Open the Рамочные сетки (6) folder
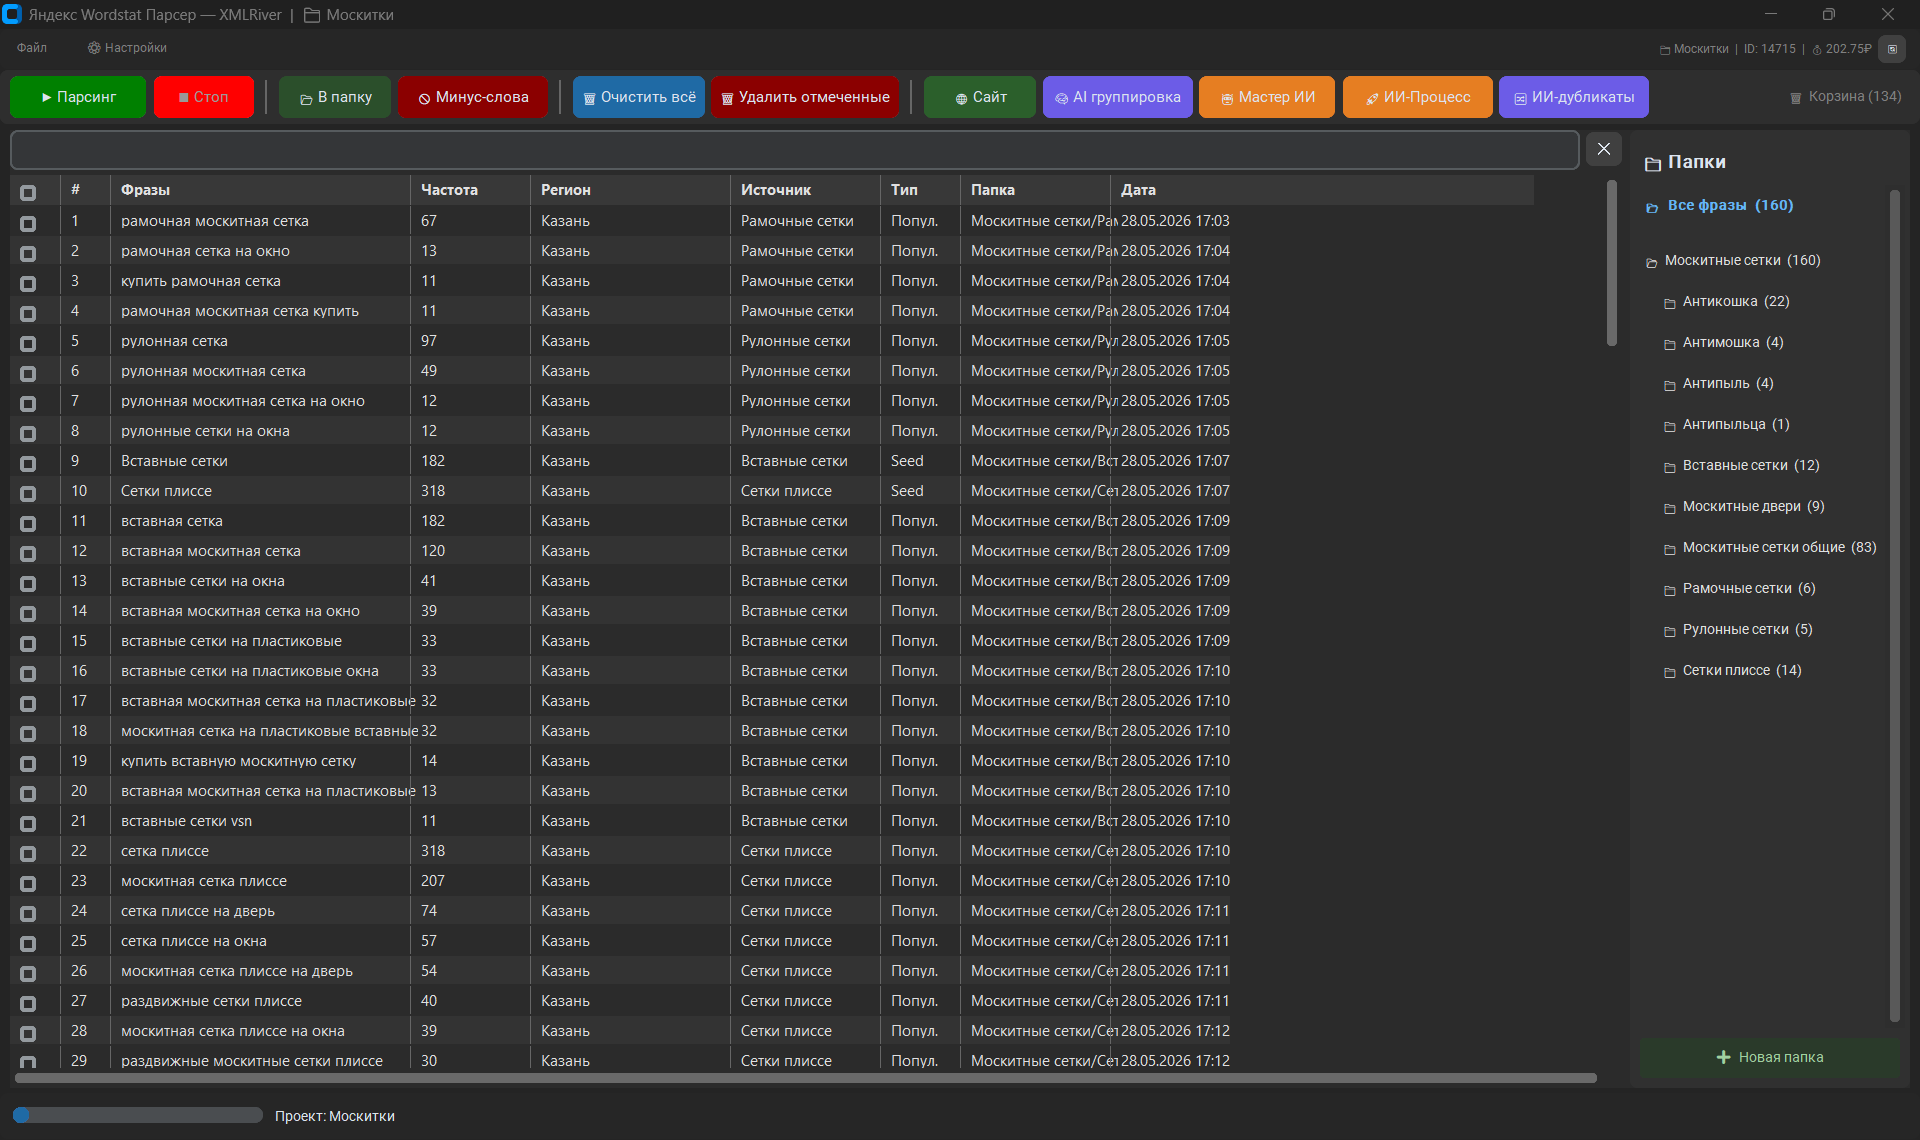Image resolution: width=1920 pixels, height=1140 pixels. pos(1749,588)
